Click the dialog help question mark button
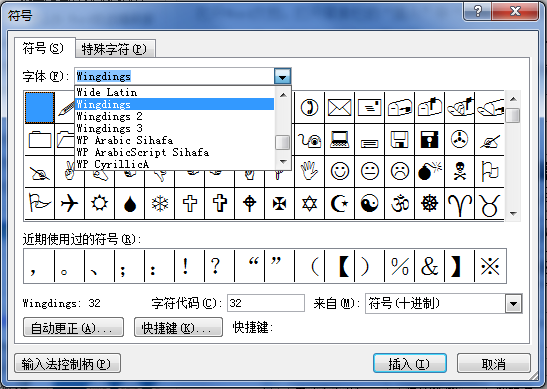This screenshot has width=547, height=389. pos(478,12)
